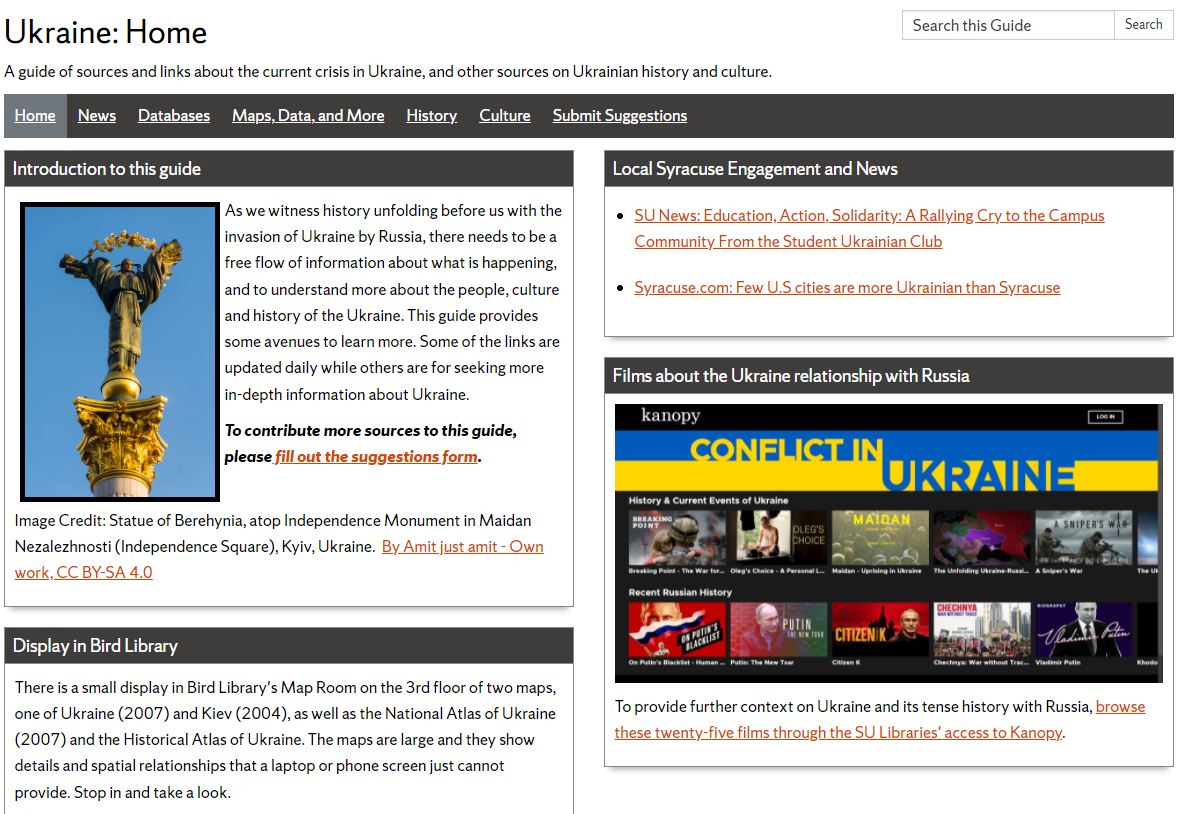Click Films about the Ukraine relationship heading
Viewport: 1191px width, 814px height.
point(791,376)
